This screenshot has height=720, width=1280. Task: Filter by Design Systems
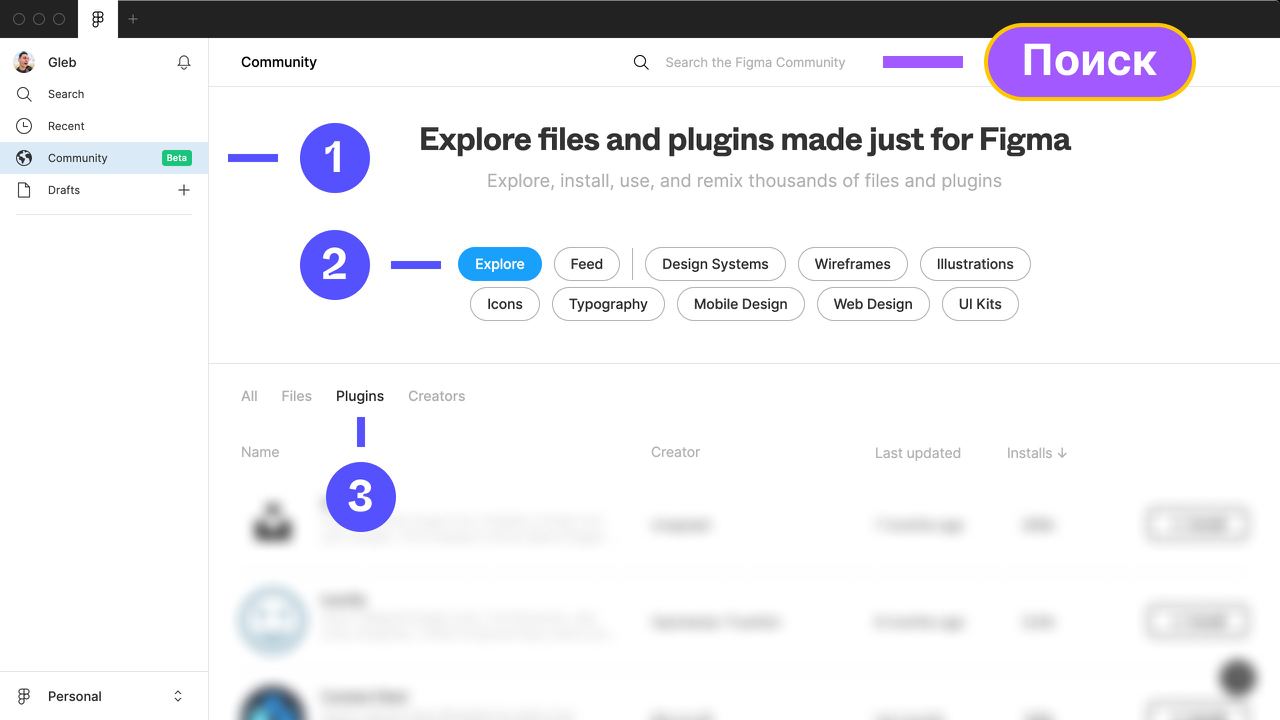point(715,264)
